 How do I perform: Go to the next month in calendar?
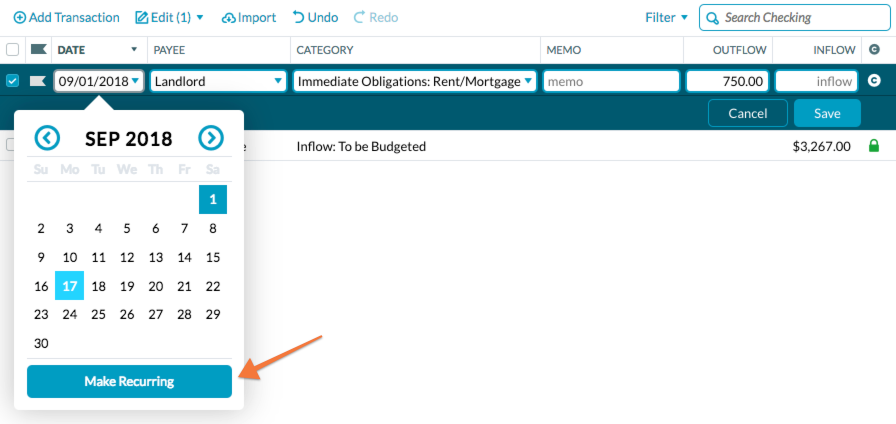click(x=211, y=138)
